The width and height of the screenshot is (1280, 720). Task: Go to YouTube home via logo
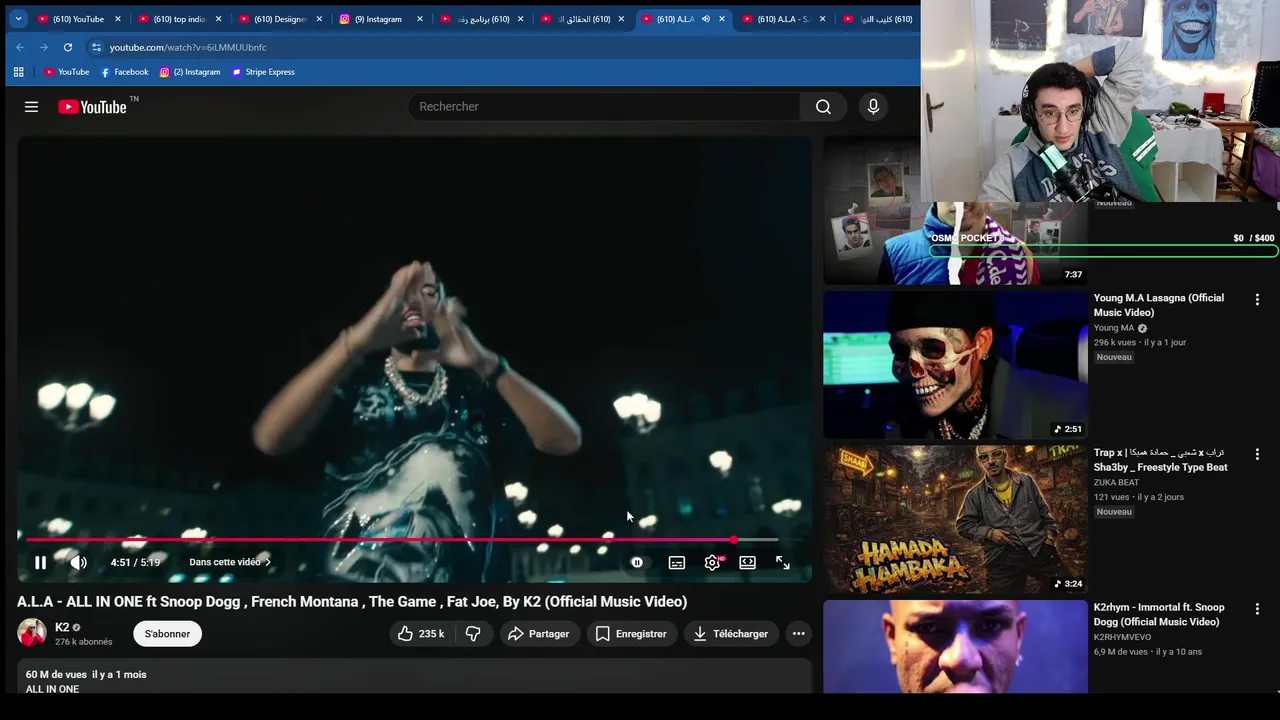click(92, 107)
